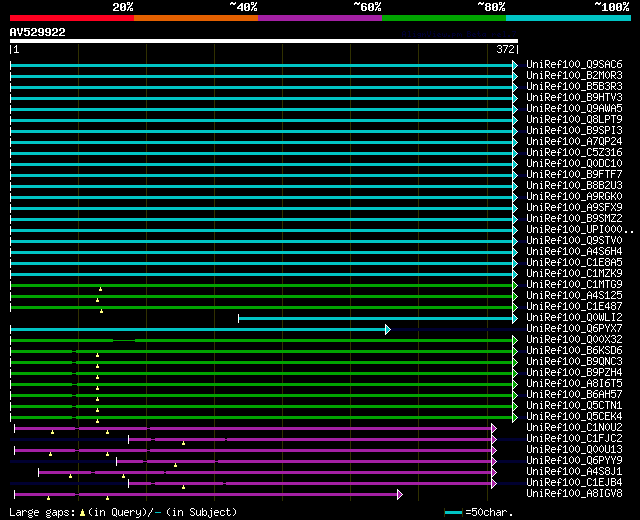Click the UniRef100_B6KSD6 label
Screen dimensions: 640x520
[x=574, y=351]
